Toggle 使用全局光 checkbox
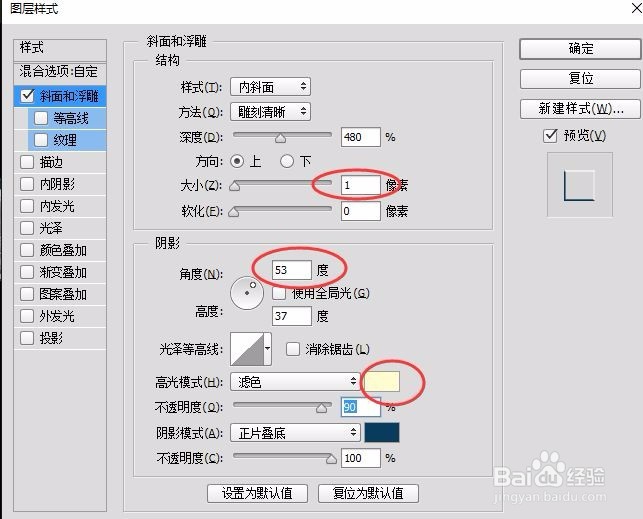The height and width of the screenshot is (519, 643). pyautogui.click(x=279, y=293)
